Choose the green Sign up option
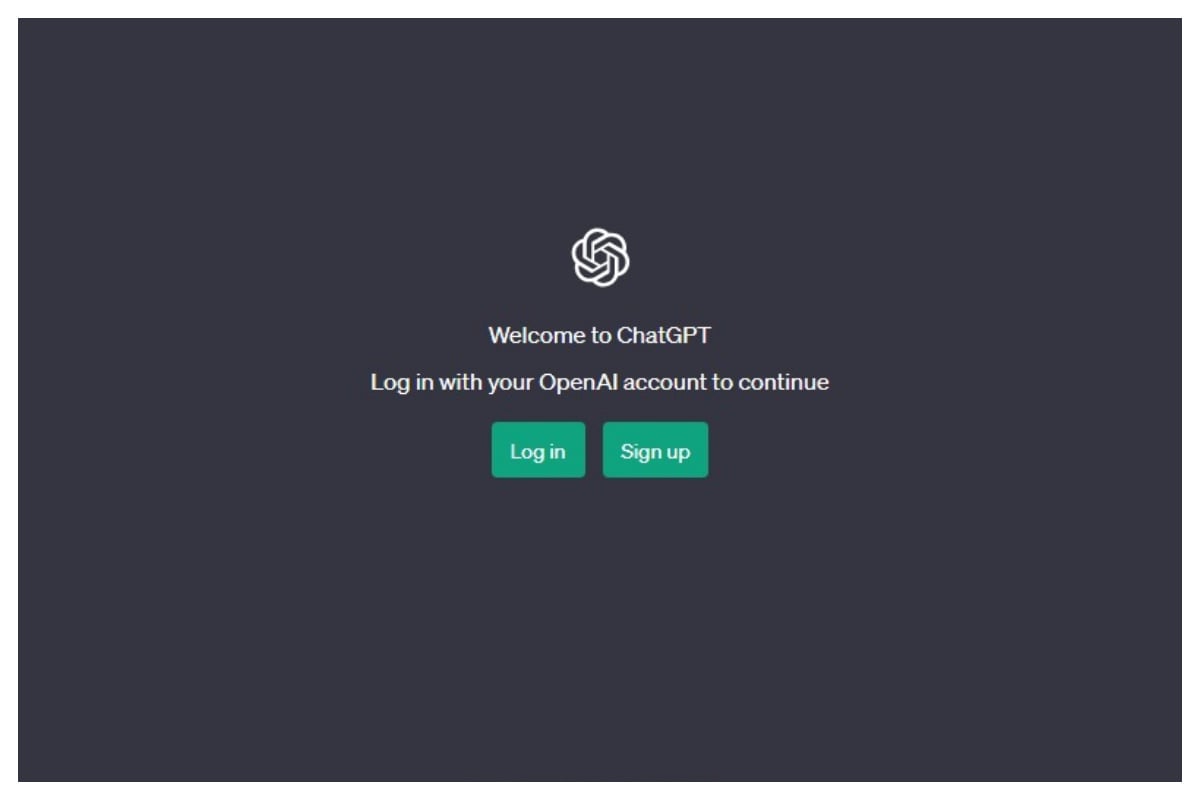The width and height of the screenshot is (1200, 800). tap(655, 450)
